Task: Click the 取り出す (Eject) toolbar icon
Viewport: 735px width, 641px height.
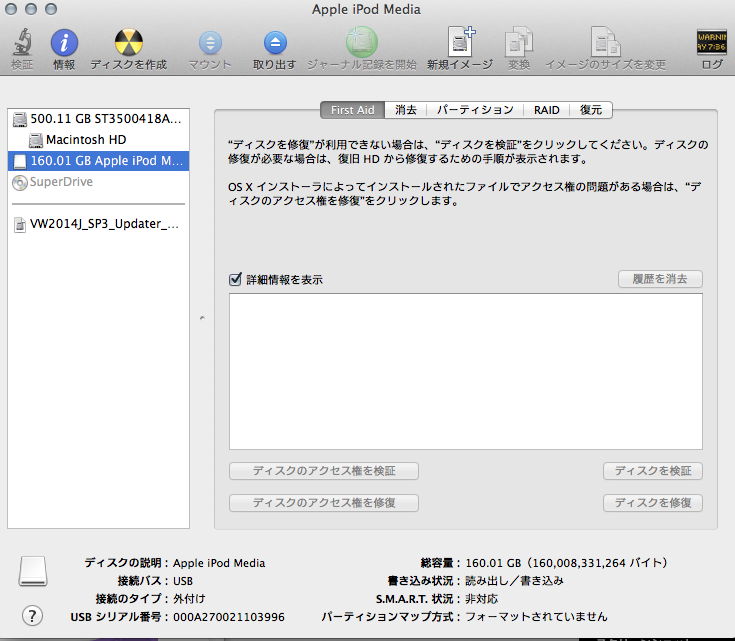Action: (x=274, y=44)
